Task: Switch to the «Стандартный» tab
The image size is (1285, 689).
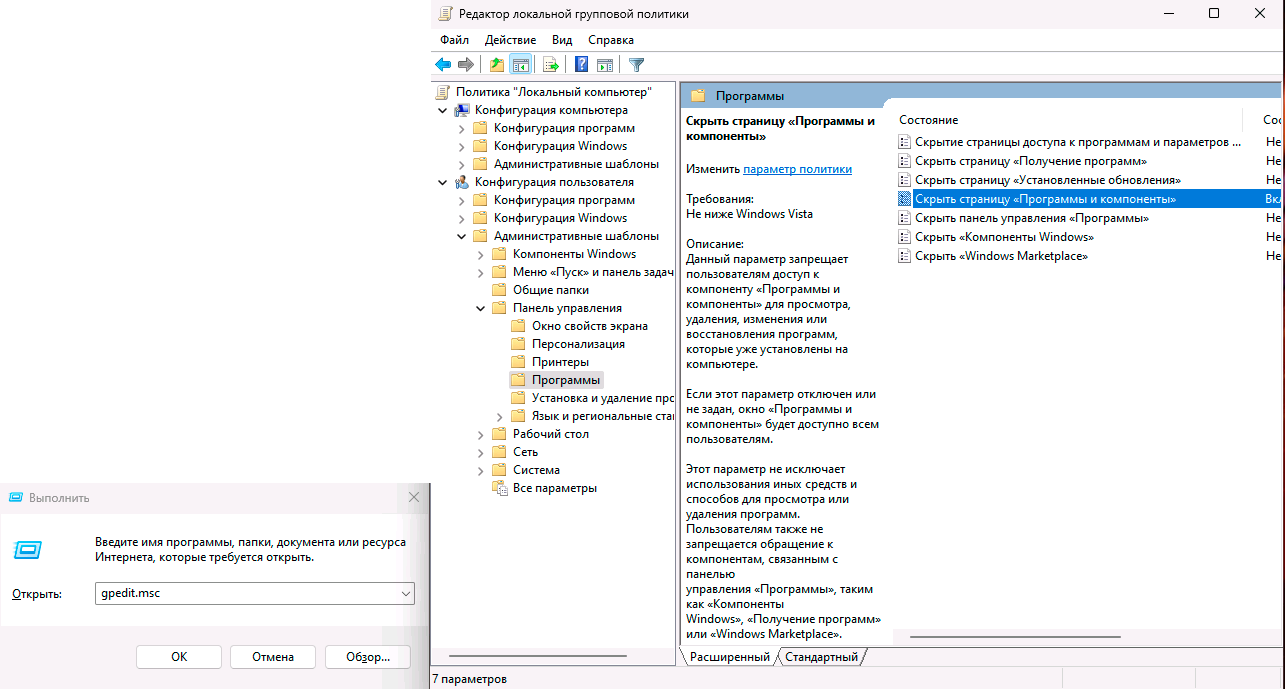Action: pyautogui.click(x=821, y=657)
